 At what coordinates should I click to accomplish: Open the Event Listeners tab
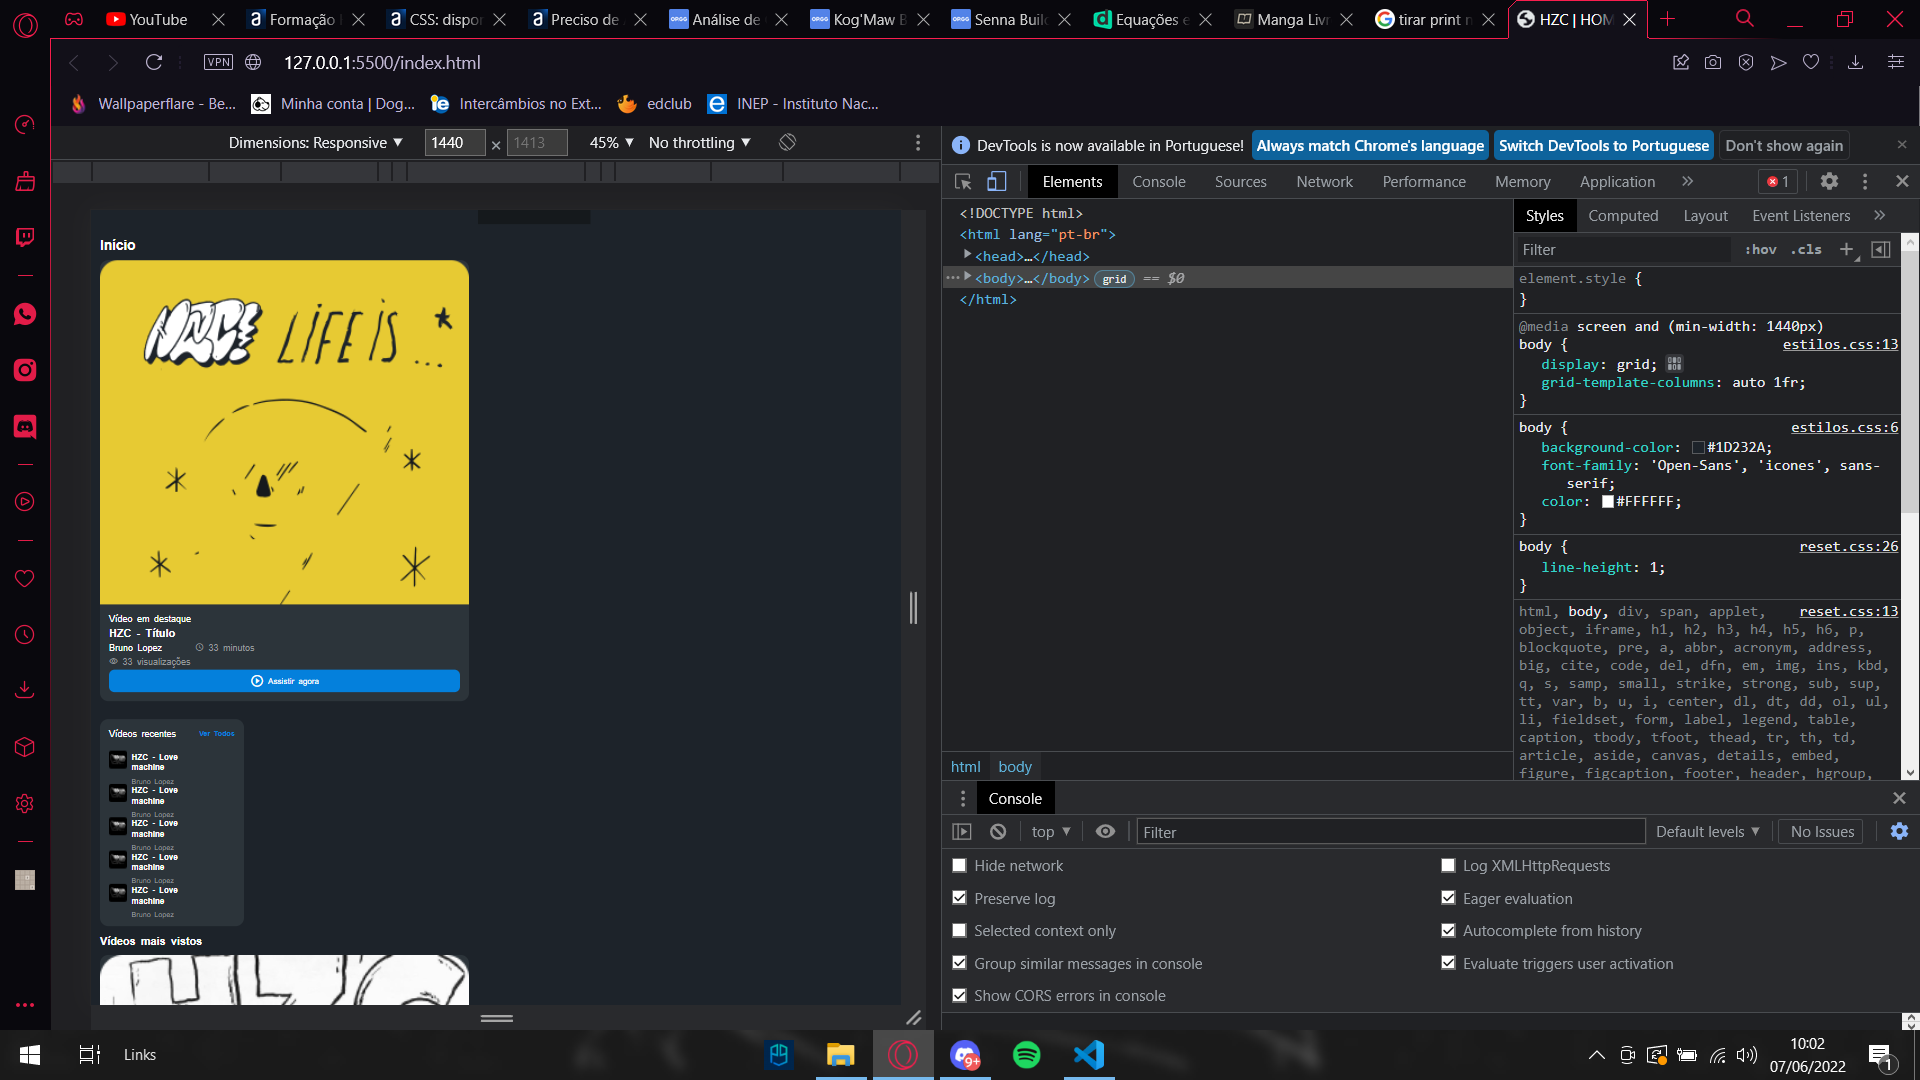point(1801,215)
